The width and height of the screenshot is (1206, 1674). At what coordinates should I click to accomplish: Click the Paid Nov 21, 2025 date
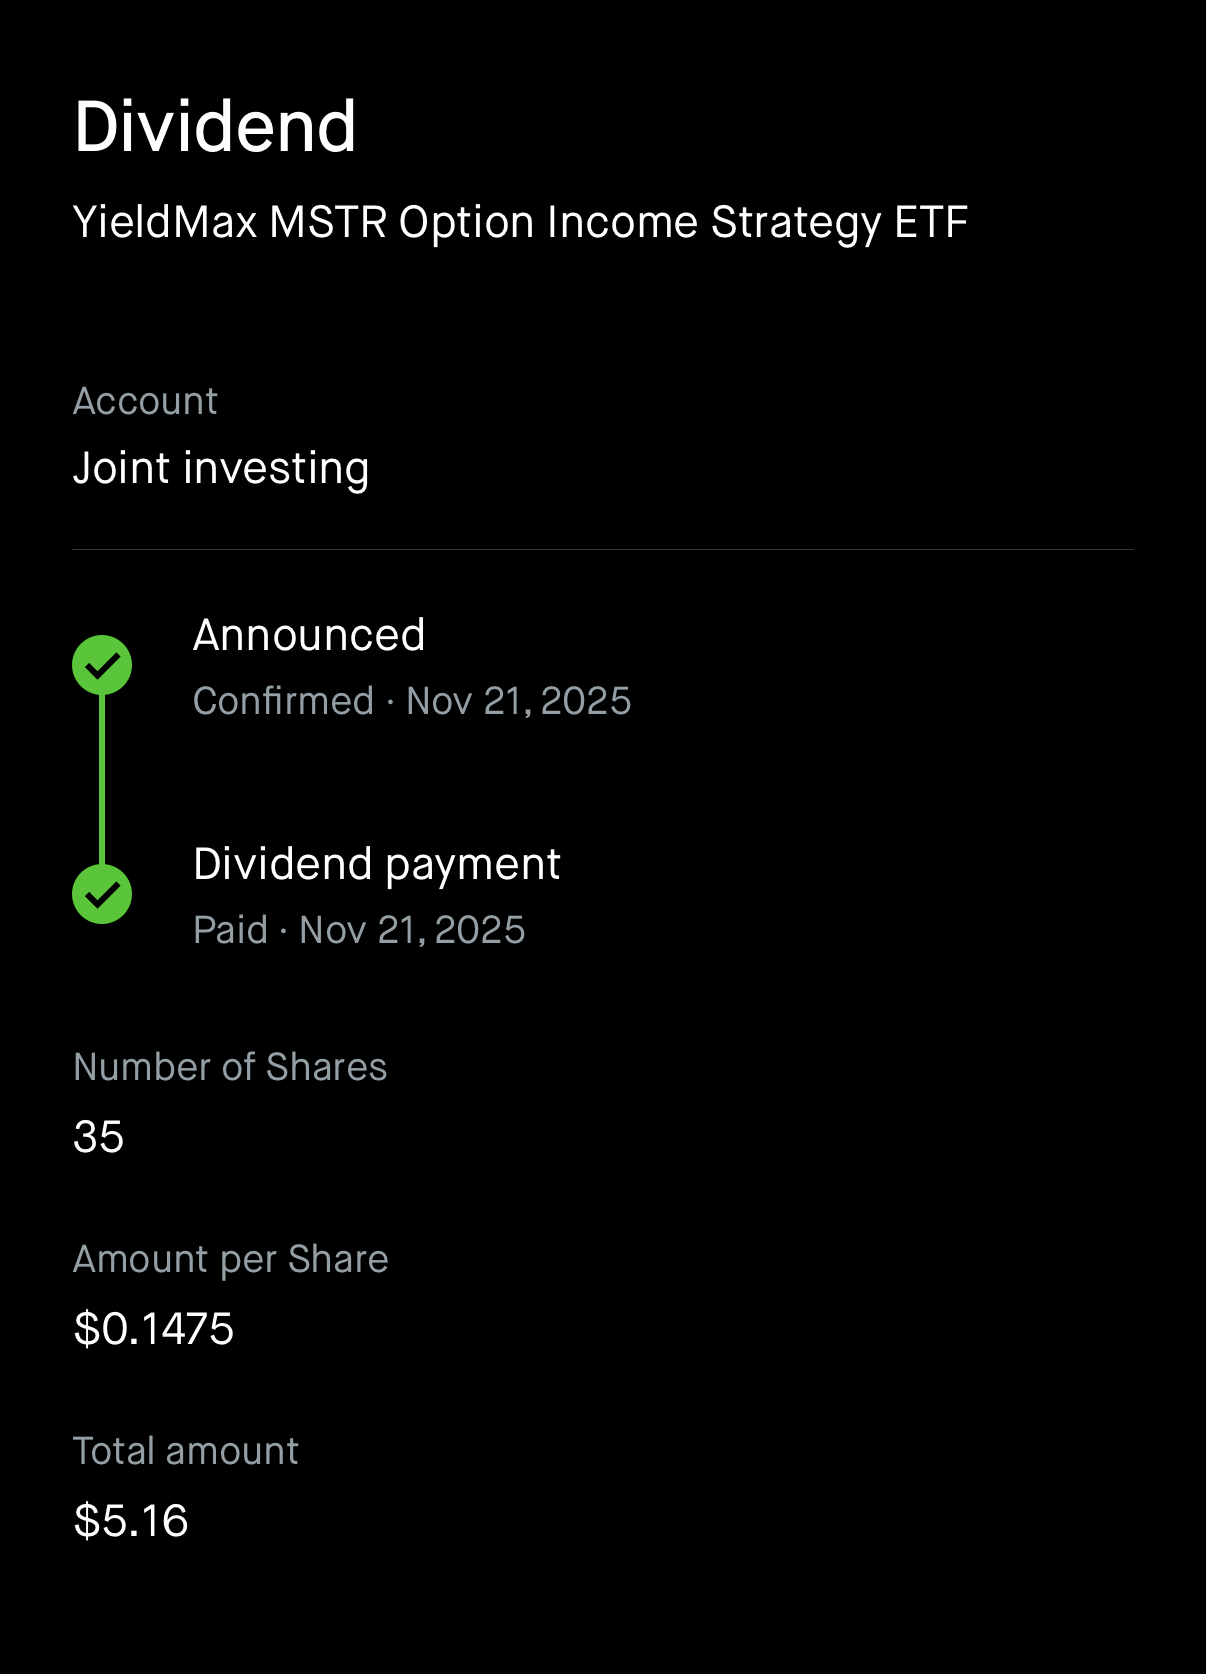click(412, 930)
